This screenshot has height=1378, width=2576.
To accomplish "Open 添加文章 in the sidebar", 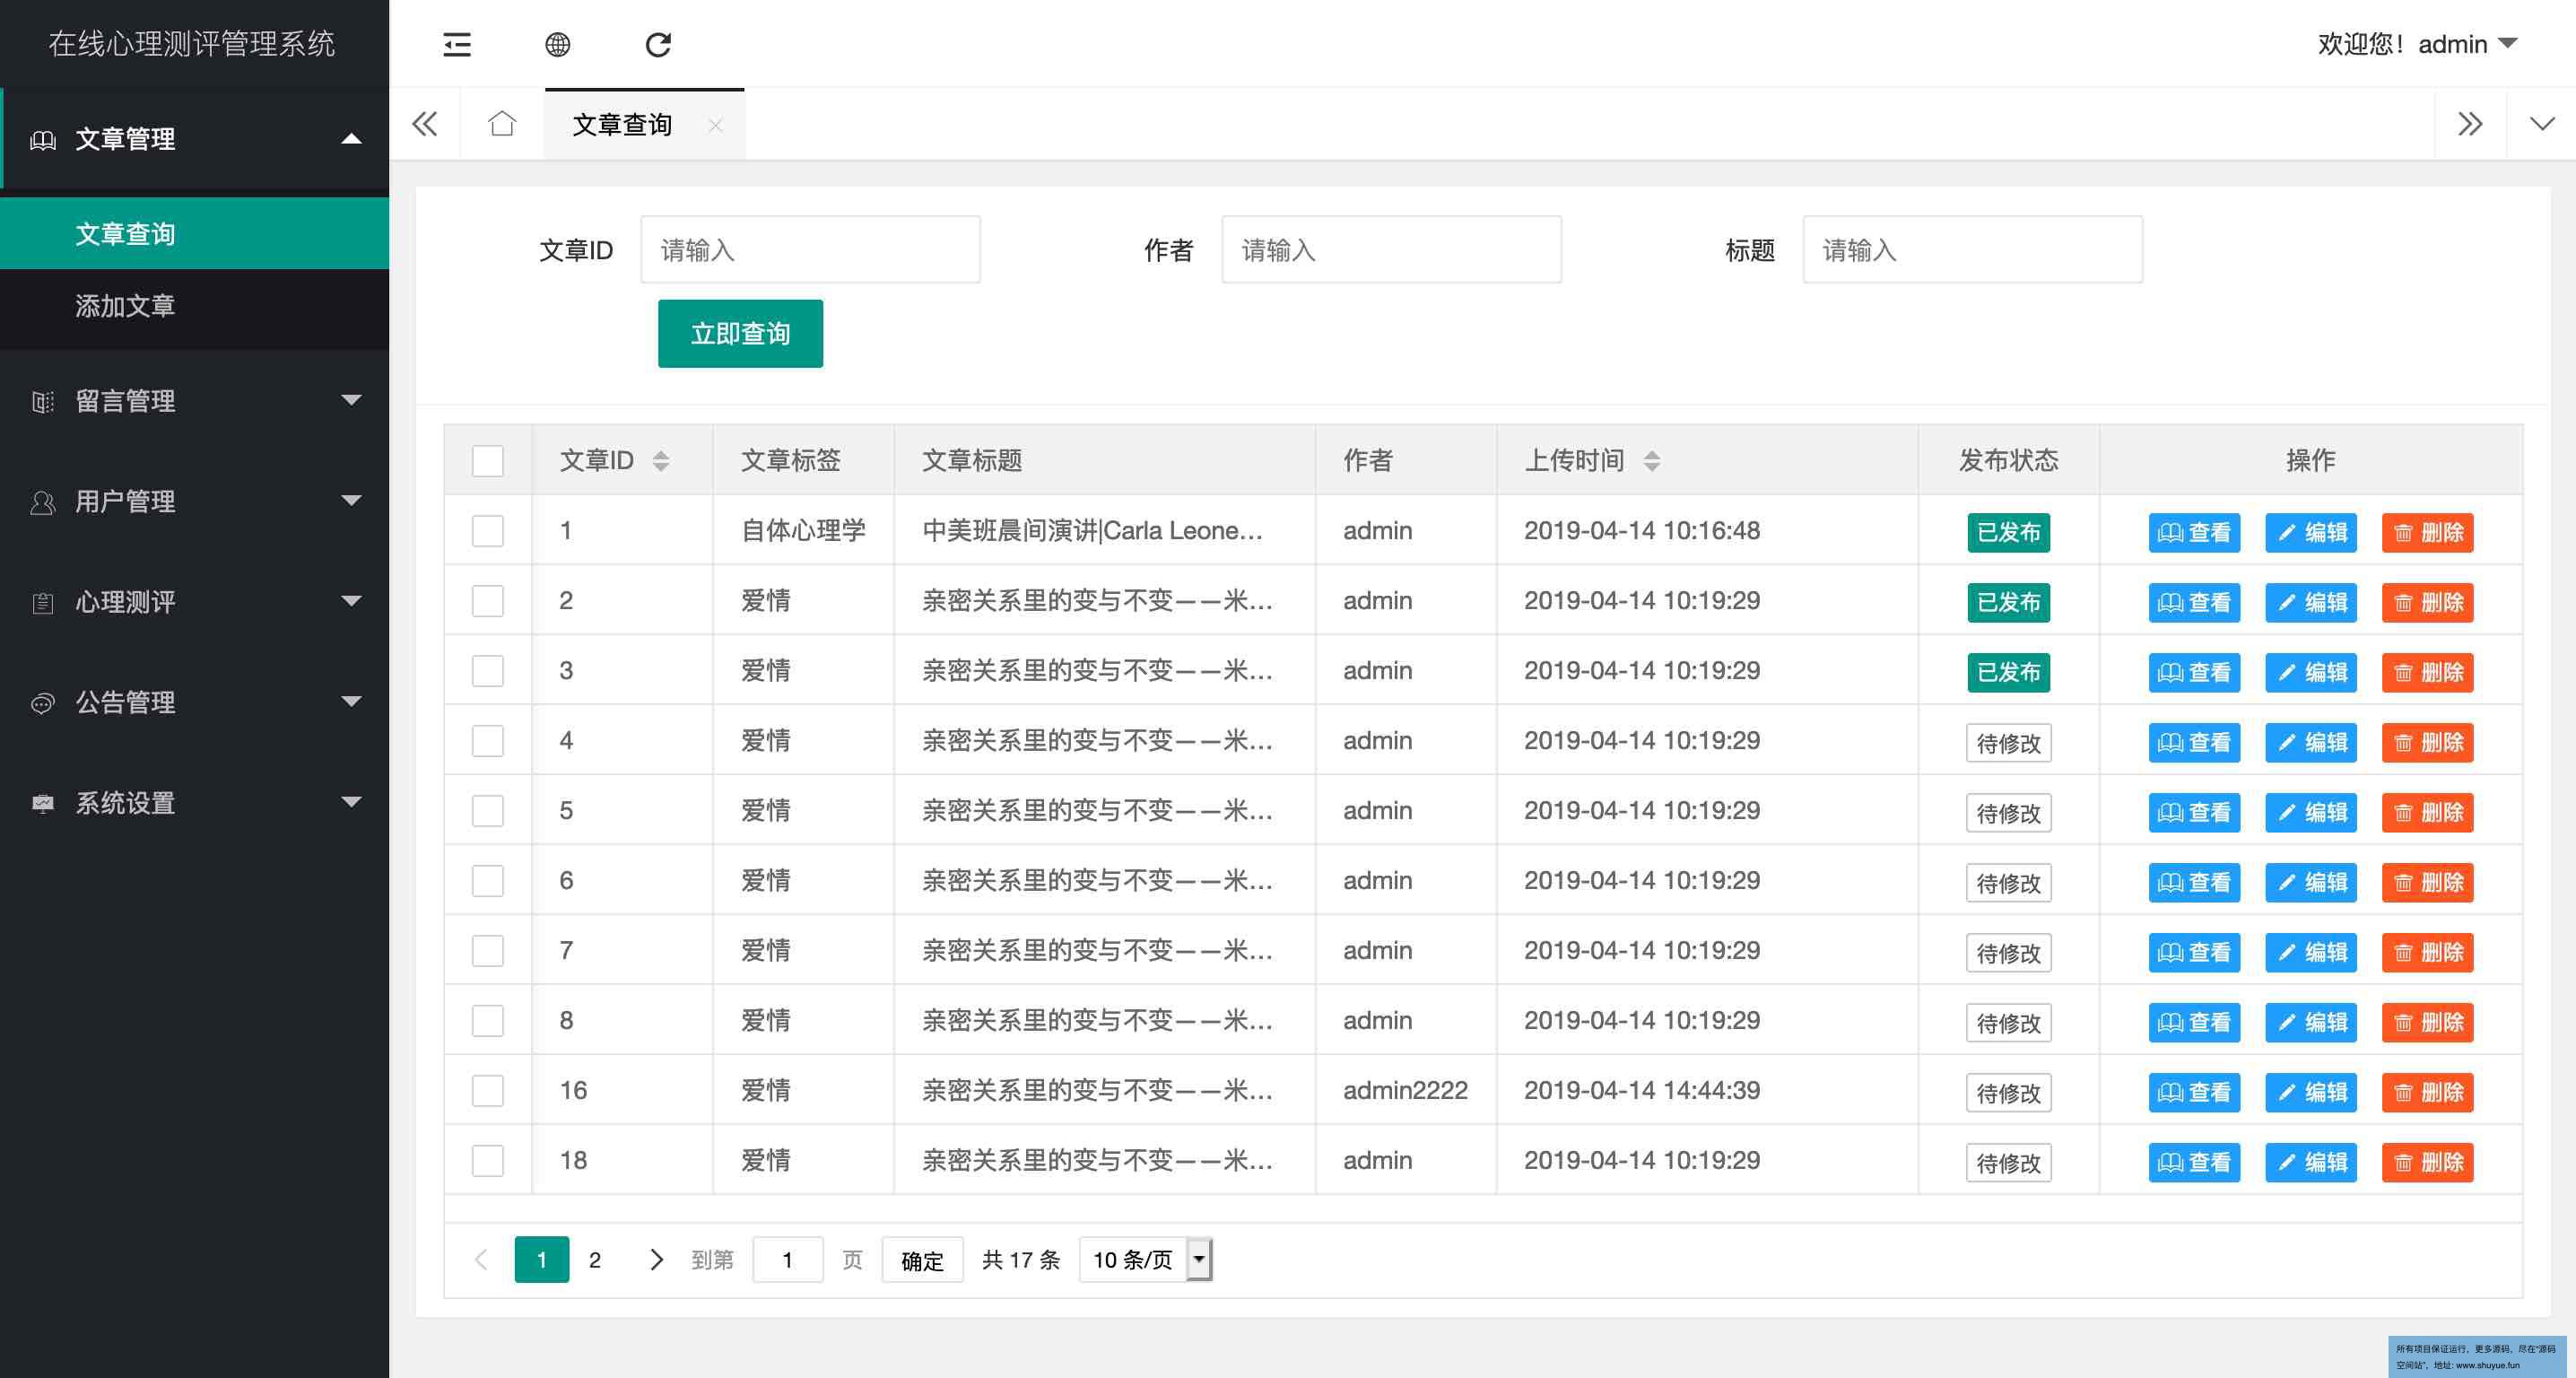I will coord(125,305).
